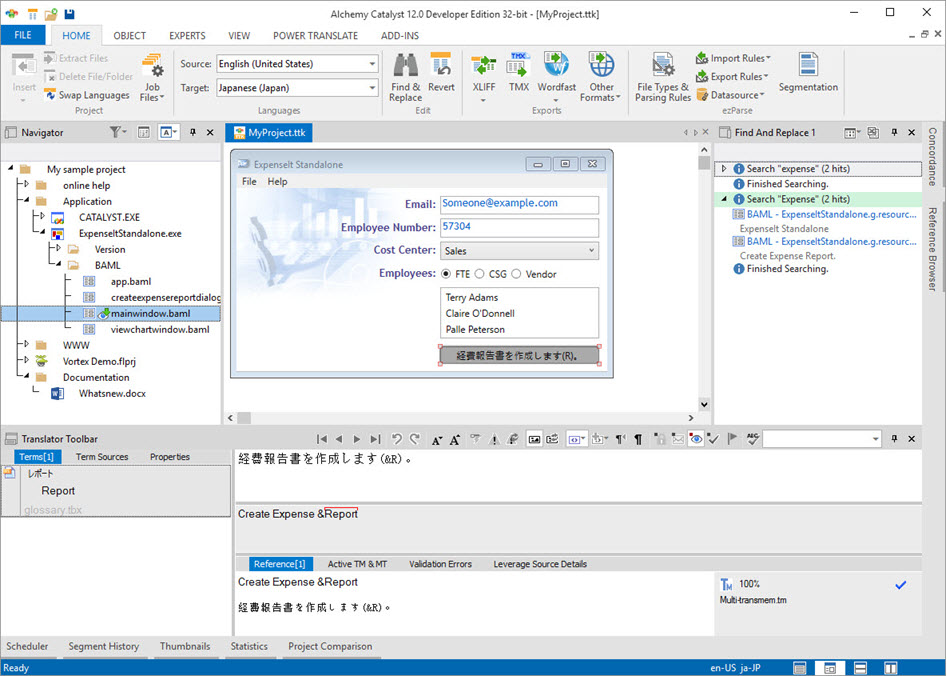Click the Segmentation icon
Screen dimensions: 947x676
click(x=808, y=65)
